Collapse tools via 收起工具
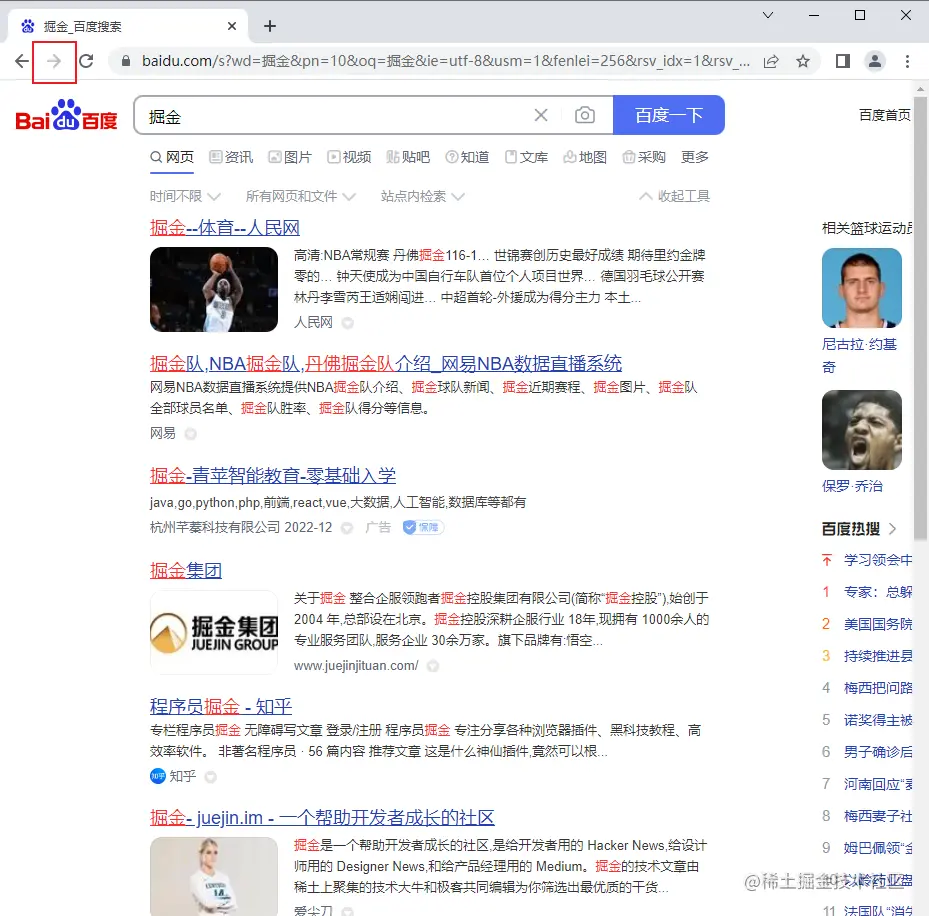929x916 pixels. coord(674,196)
